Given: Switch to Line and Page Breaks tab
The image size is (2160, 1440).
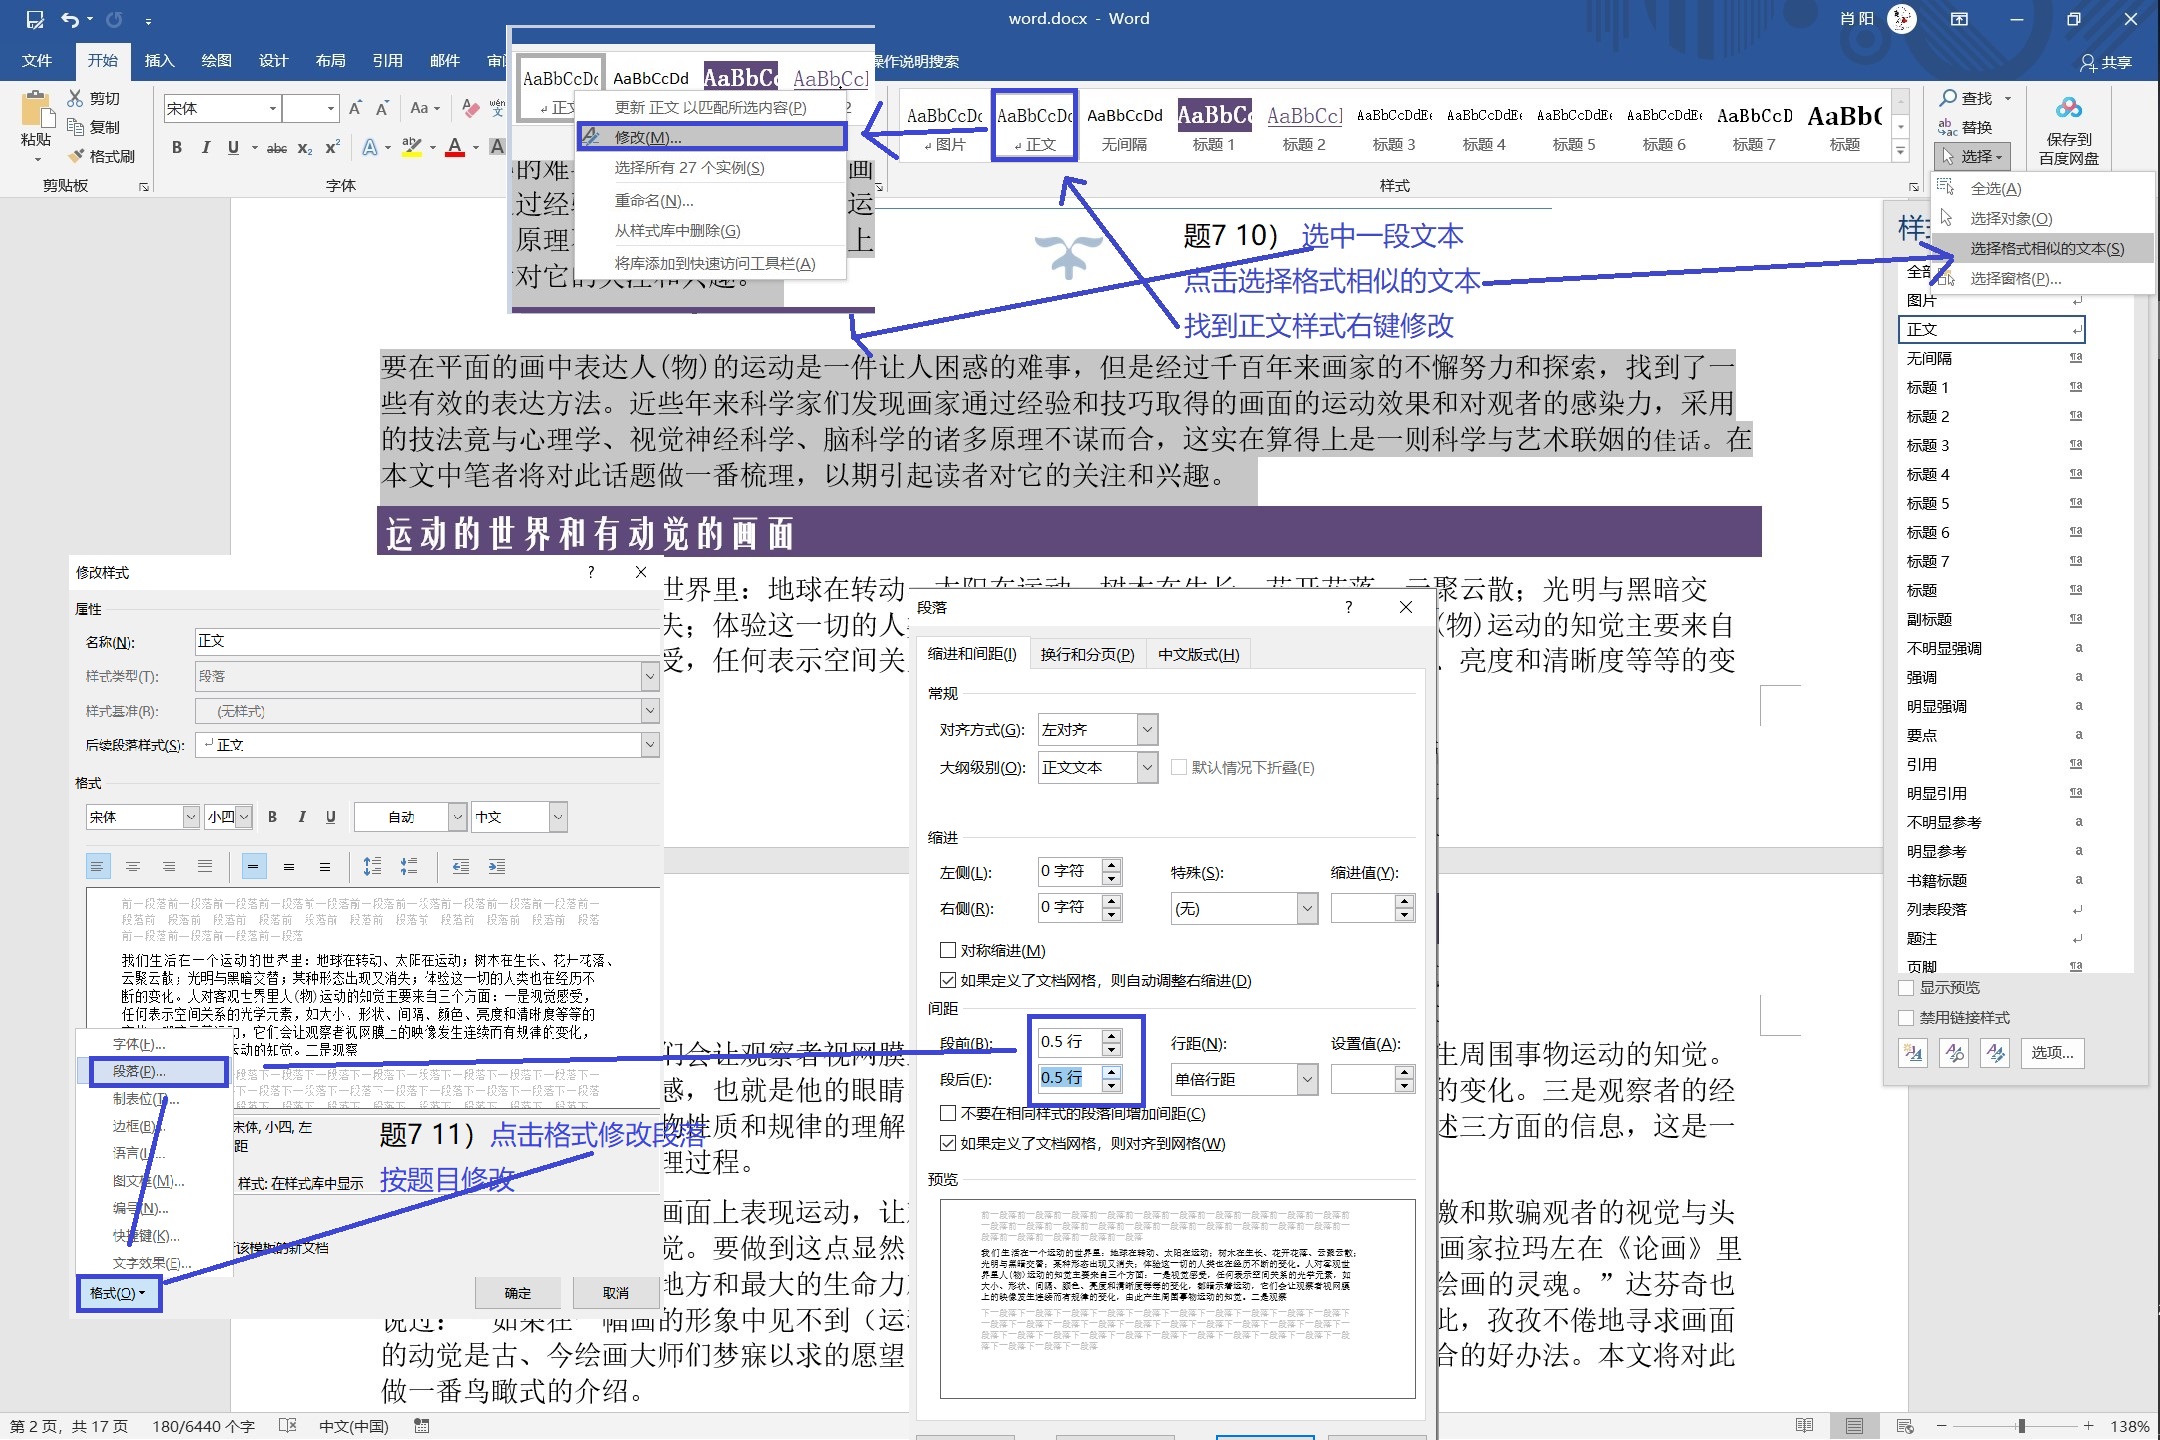Looking at the screenshot, I should 1087,654.
